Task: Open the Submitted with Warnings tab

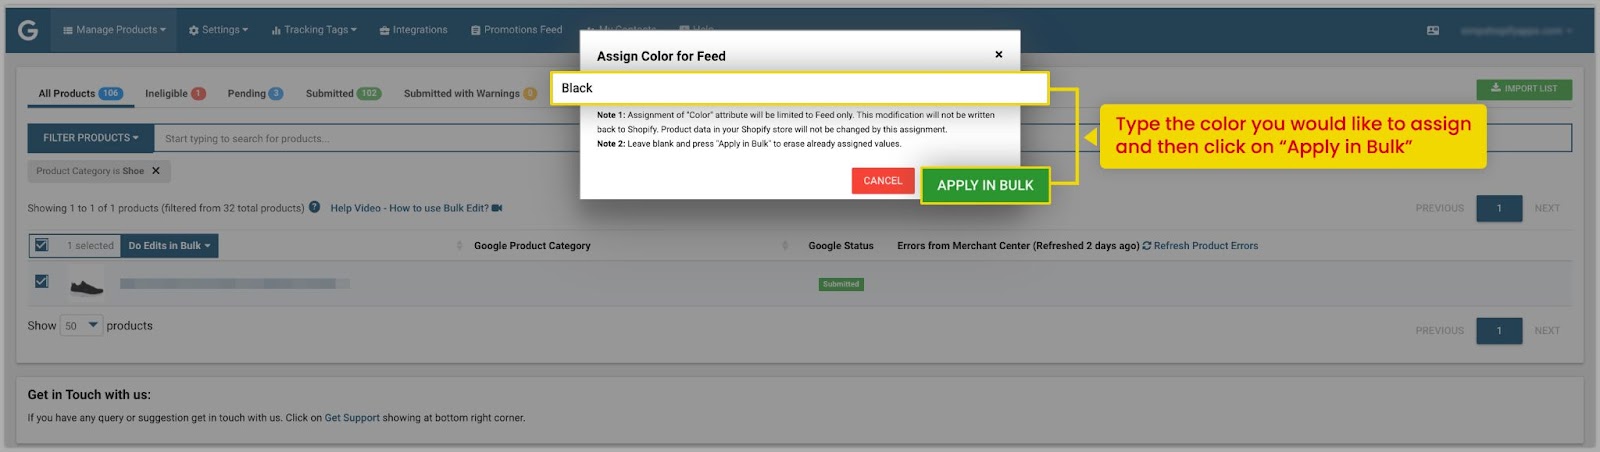Action: click(x=470, y=94)
